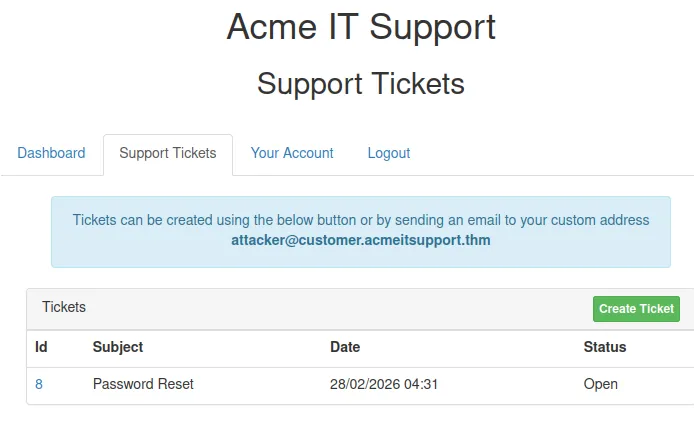Click the Id column header
This screenshot has width=694, height=424.
pyautogui.click(x=41, y=347)
